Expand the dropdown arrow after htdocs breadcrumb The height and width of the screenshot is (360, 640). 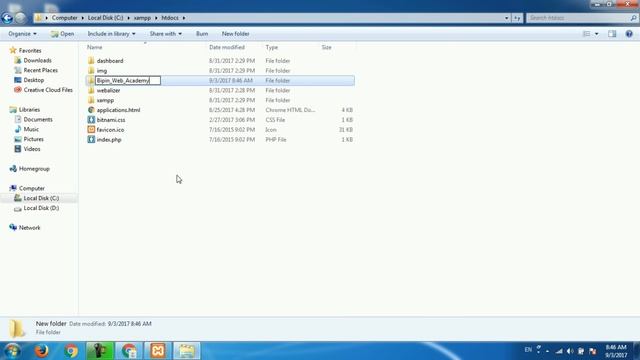click(184, 18)
